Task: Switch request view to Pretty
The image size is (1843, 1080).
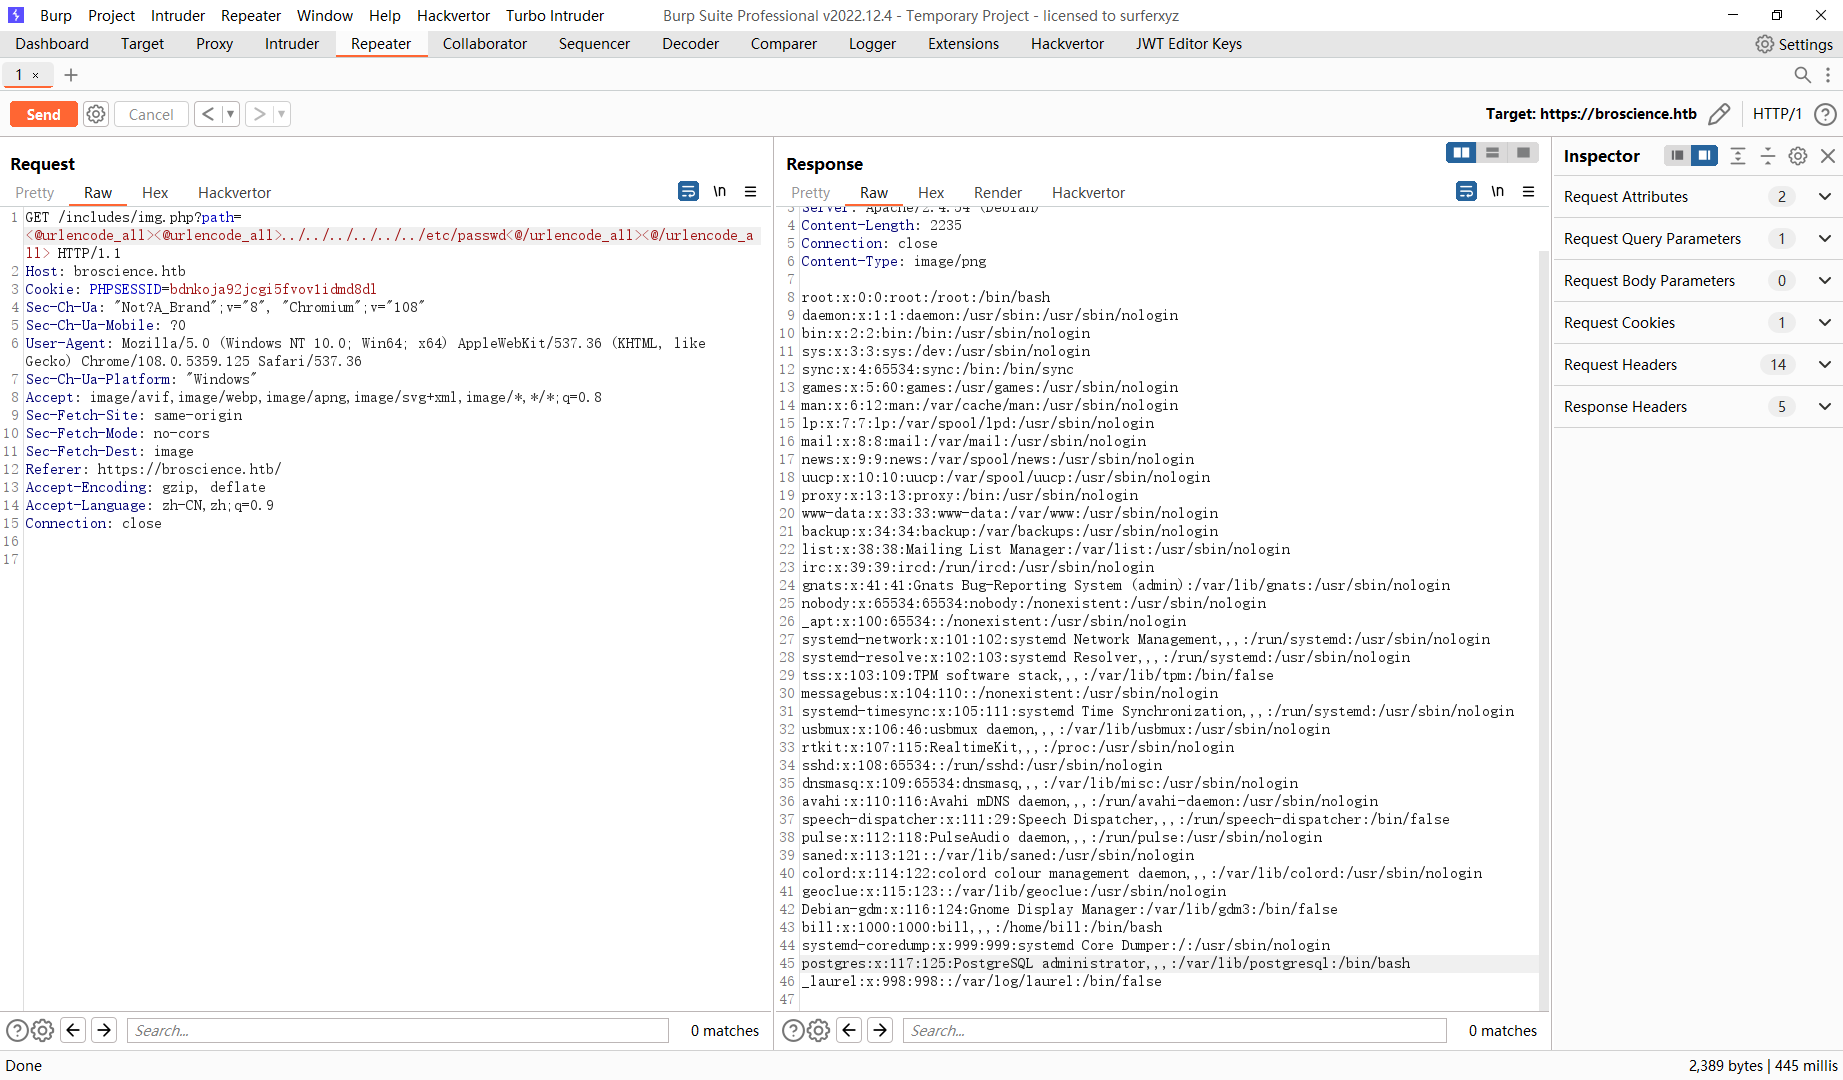Action: click(35, 193)
